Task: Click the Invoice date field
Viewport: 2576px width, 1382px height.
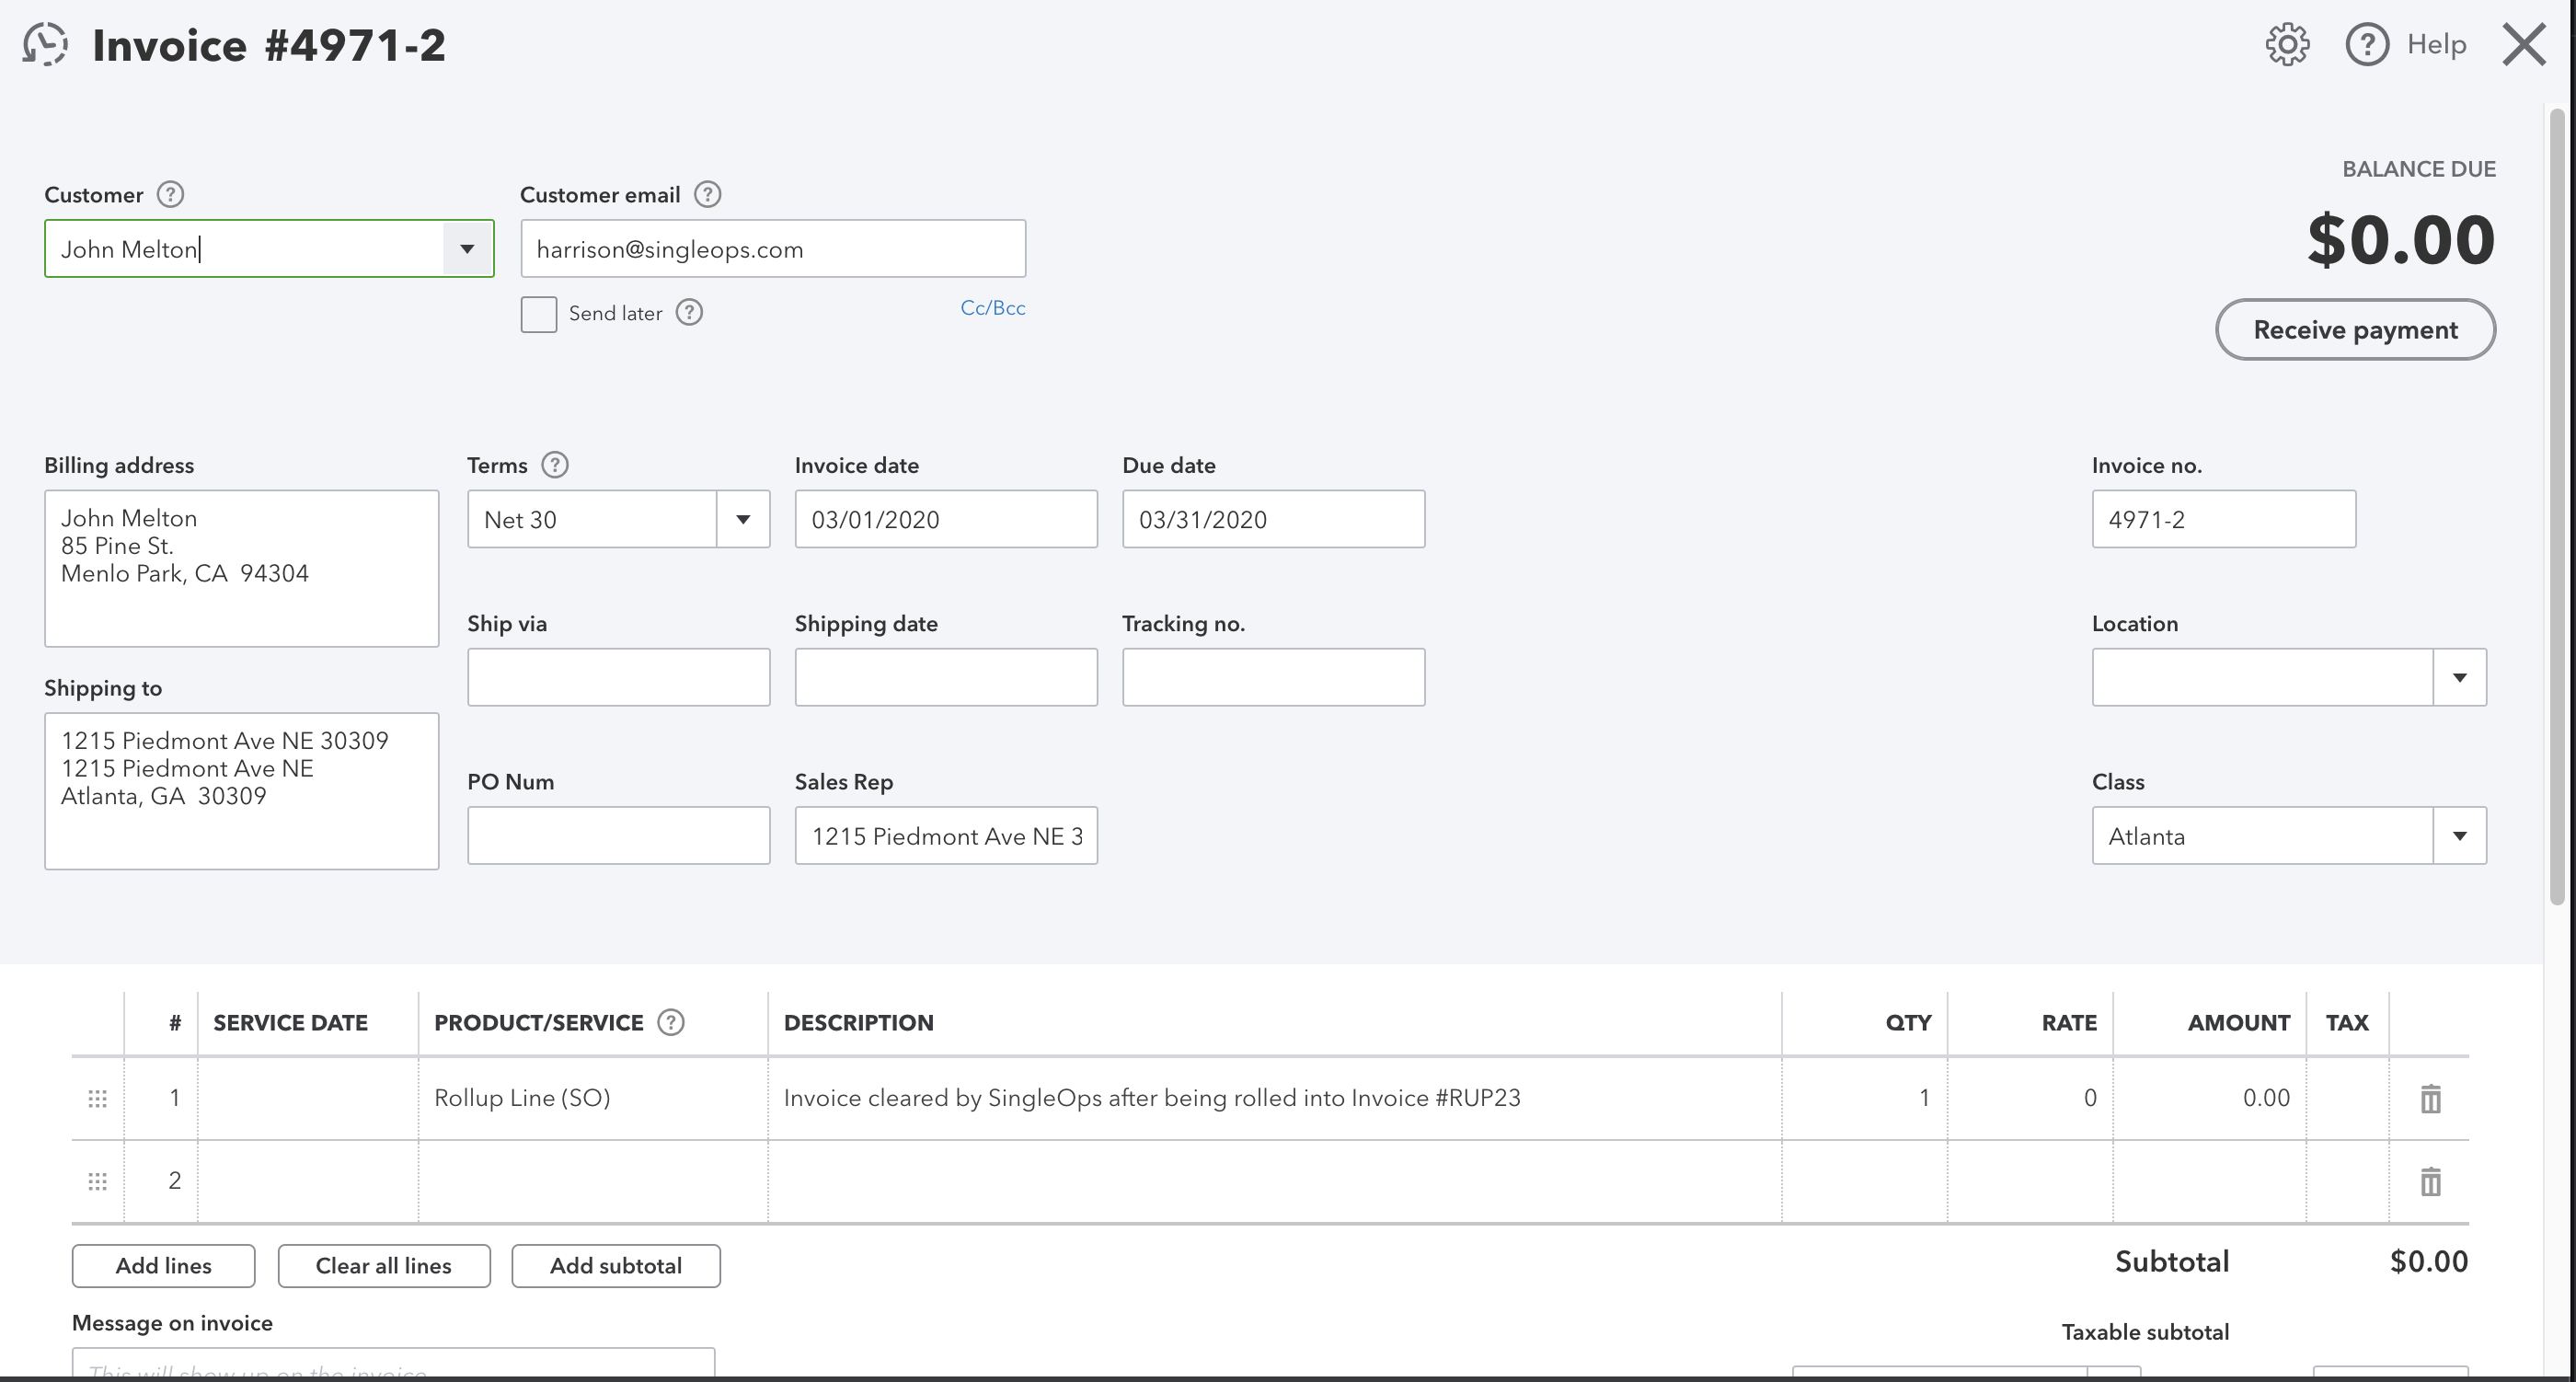Action: (x=946, y=519)
